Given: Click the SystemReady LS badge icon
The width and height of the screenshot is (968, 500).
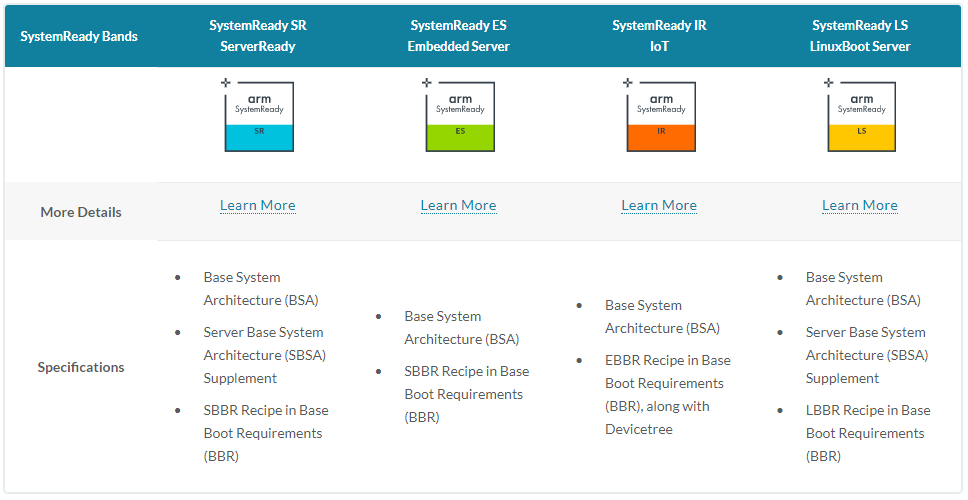Looking at the screenshot, I should tap(861, 115).
